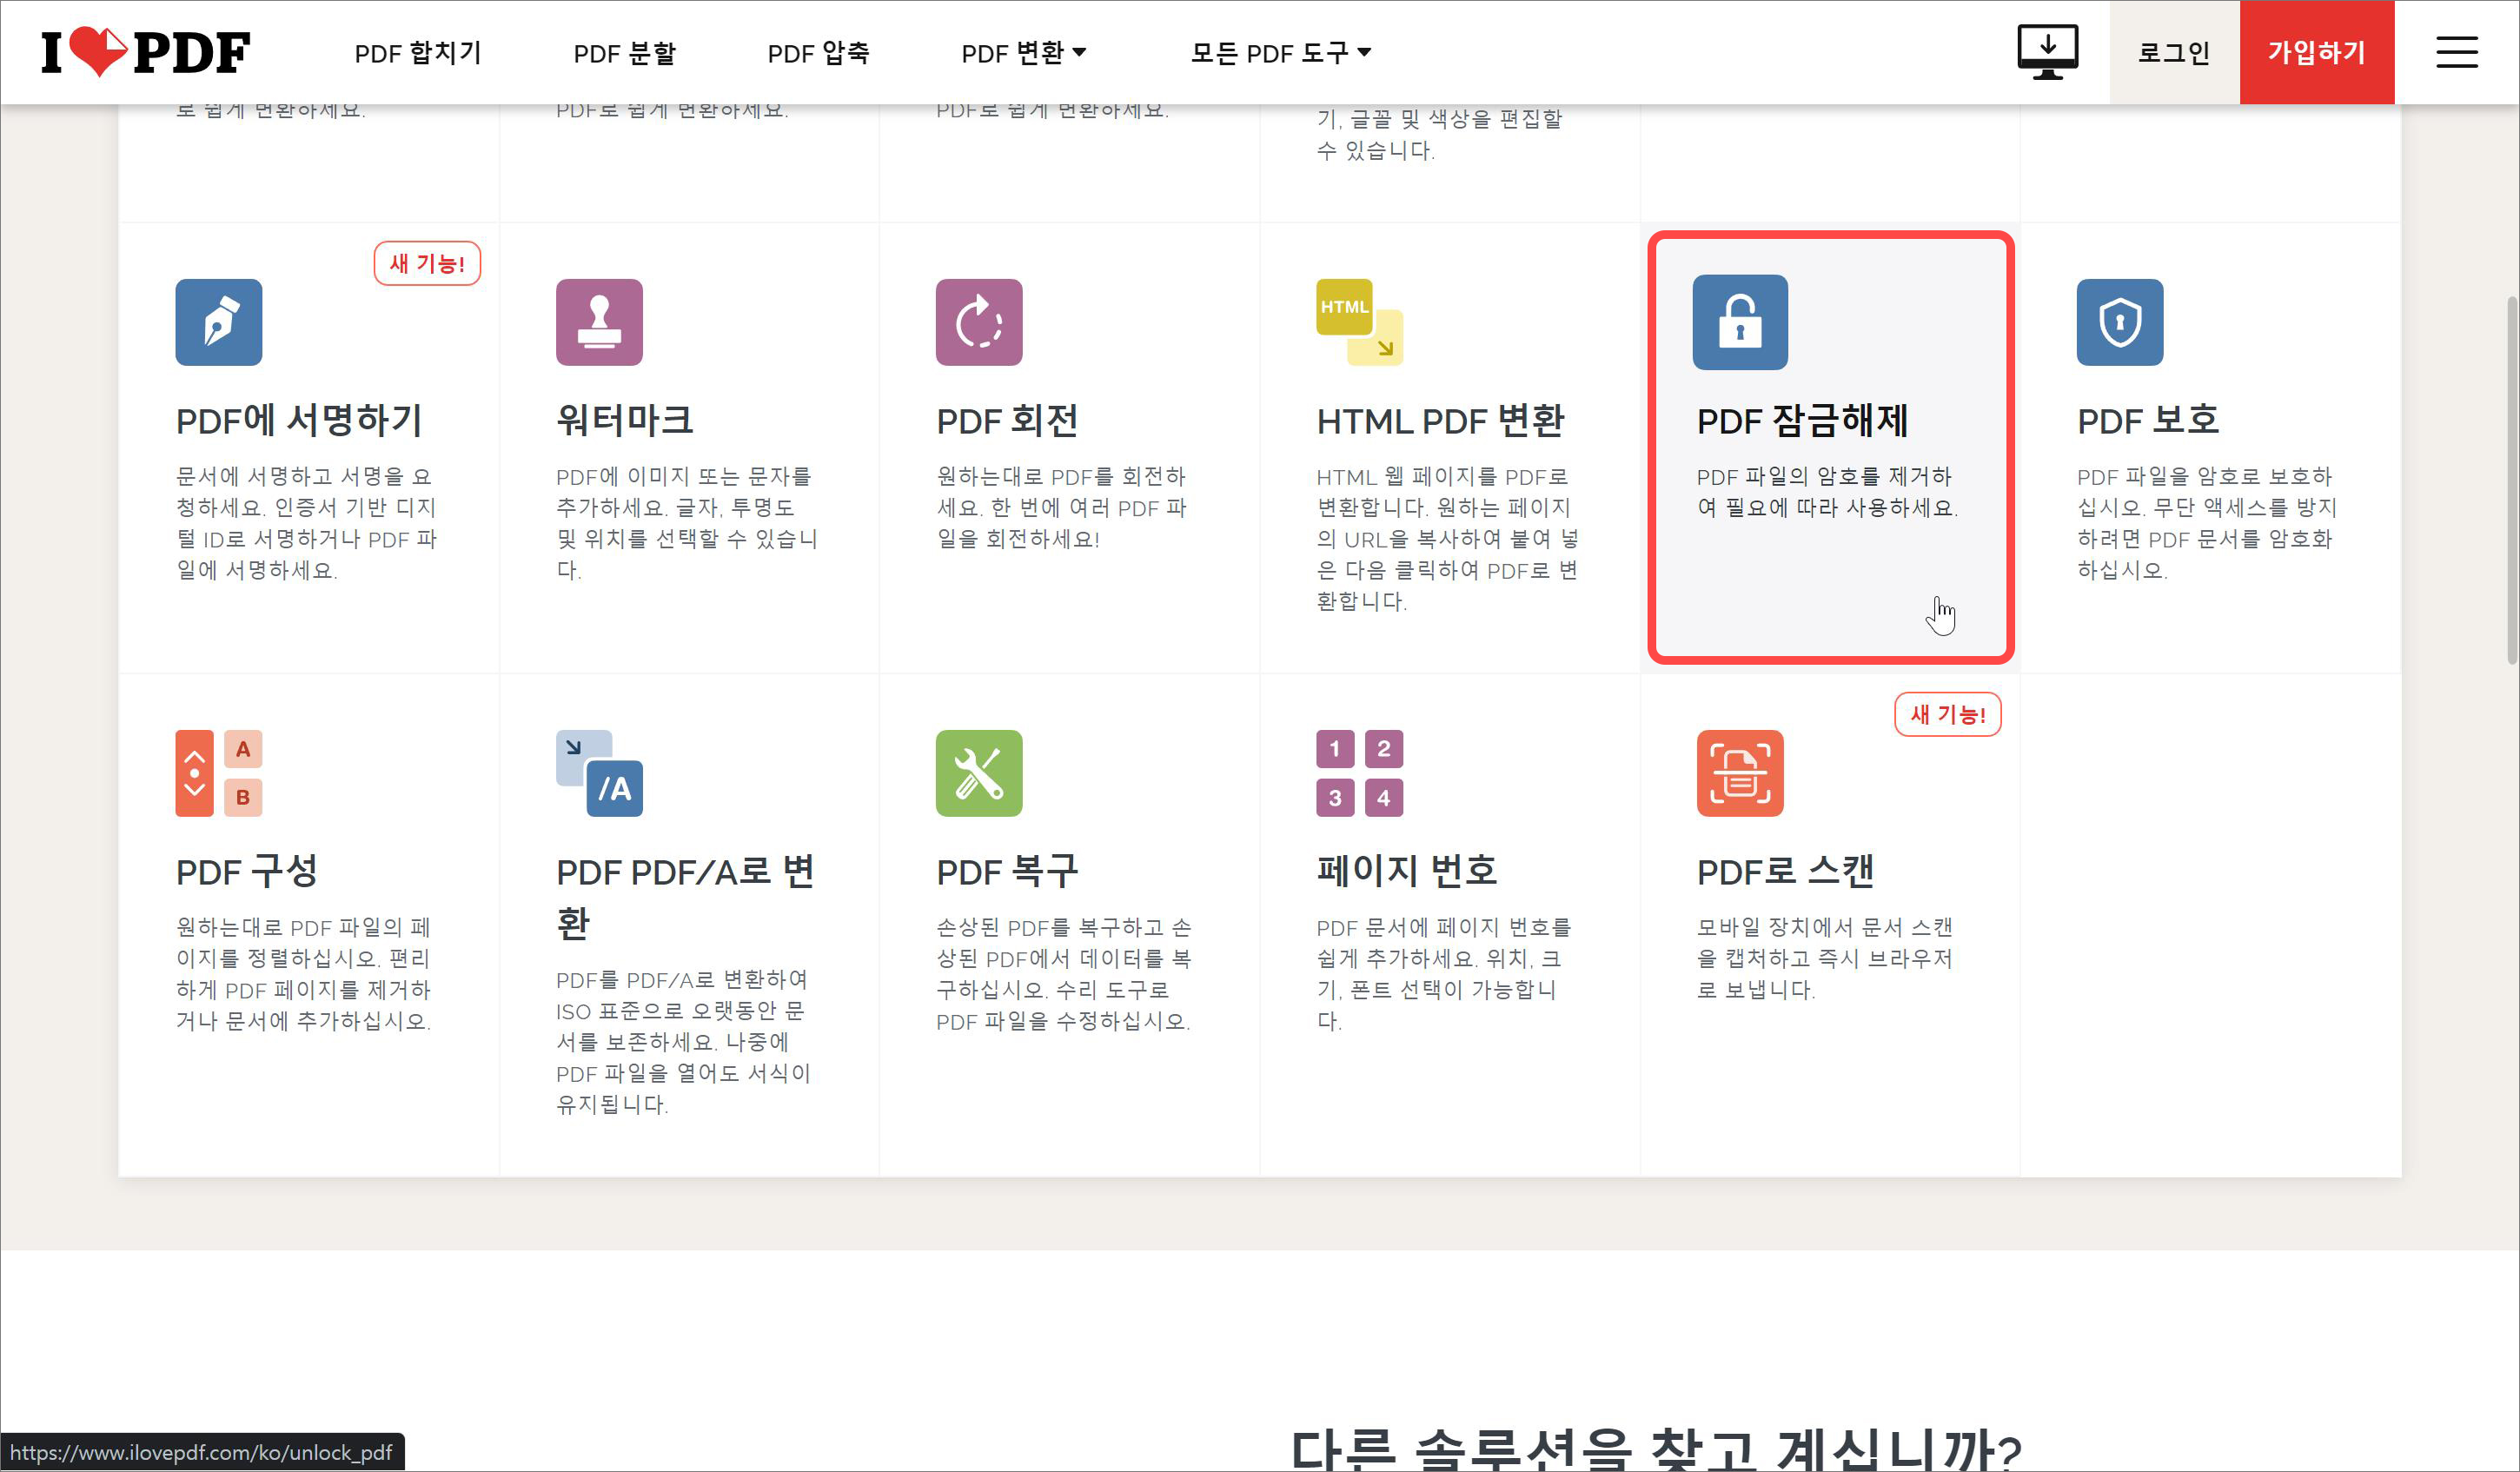The image size is (2520, 1472).
Task: Select the organize PDF A/B icon
Action: 218,773
